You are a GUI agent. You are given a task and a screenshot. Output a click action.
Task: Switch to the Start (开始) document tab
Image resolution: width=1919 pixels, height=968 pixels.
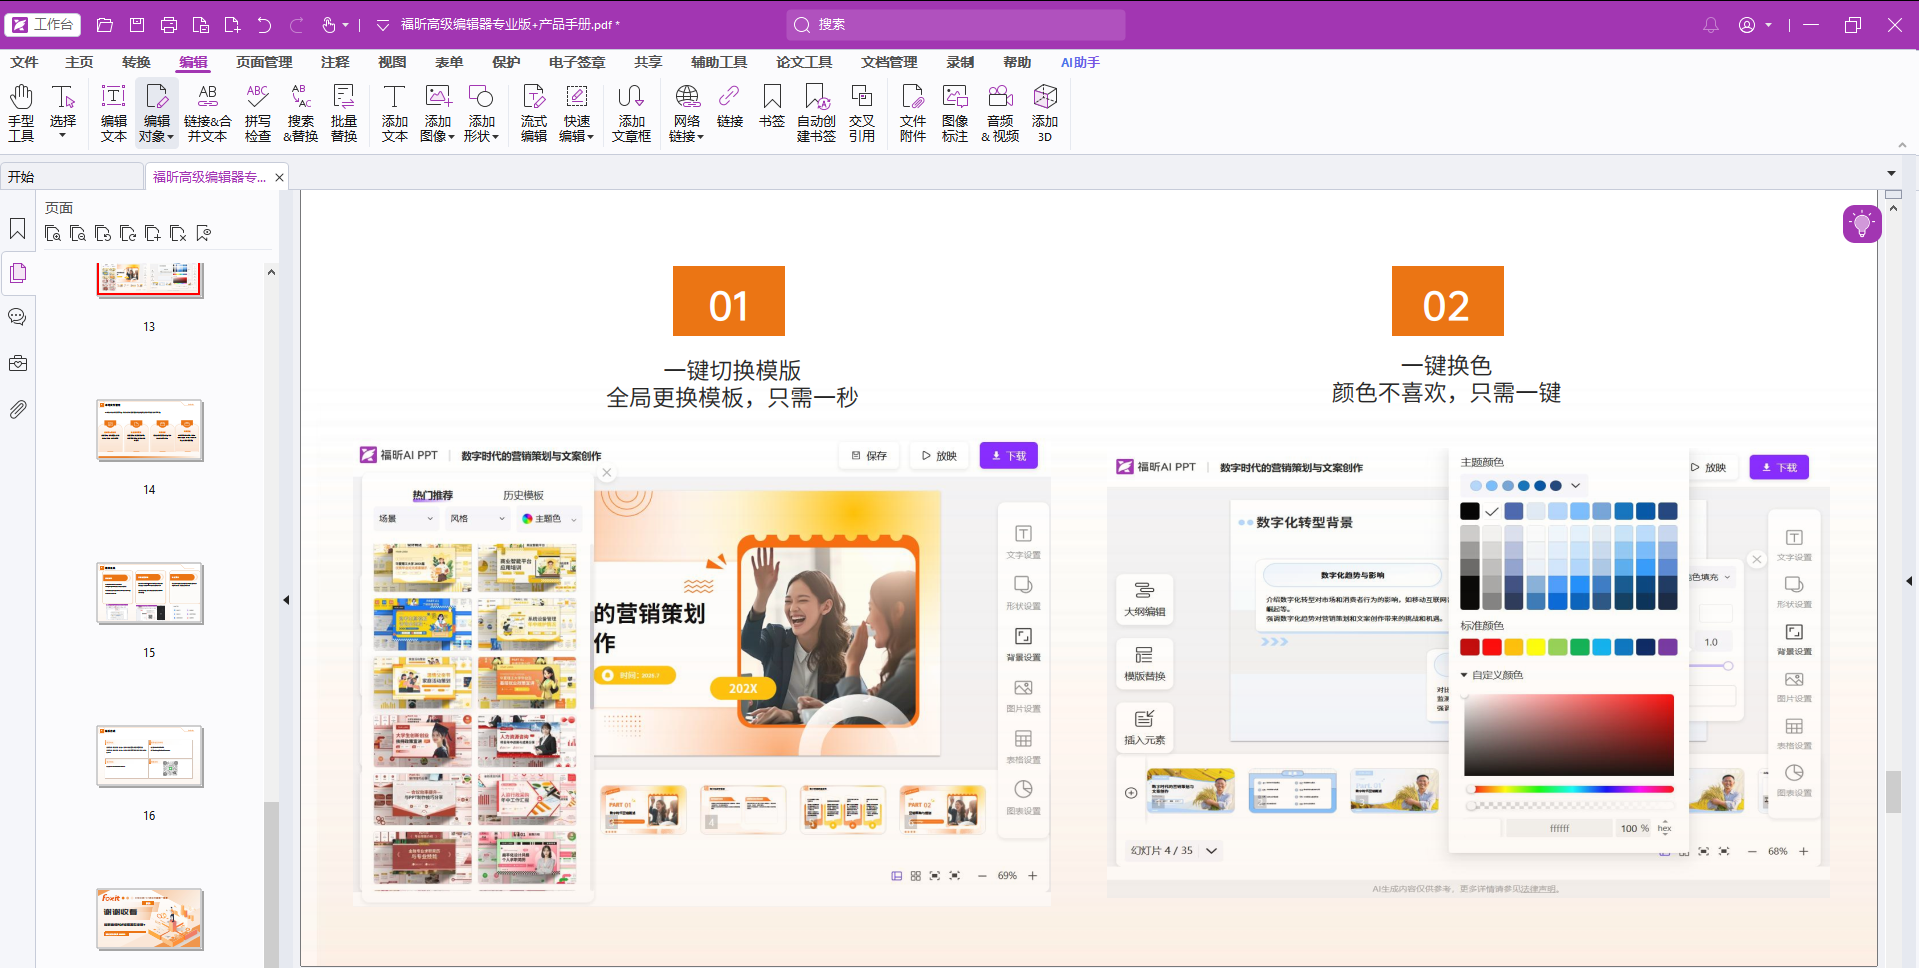[72, 177]
